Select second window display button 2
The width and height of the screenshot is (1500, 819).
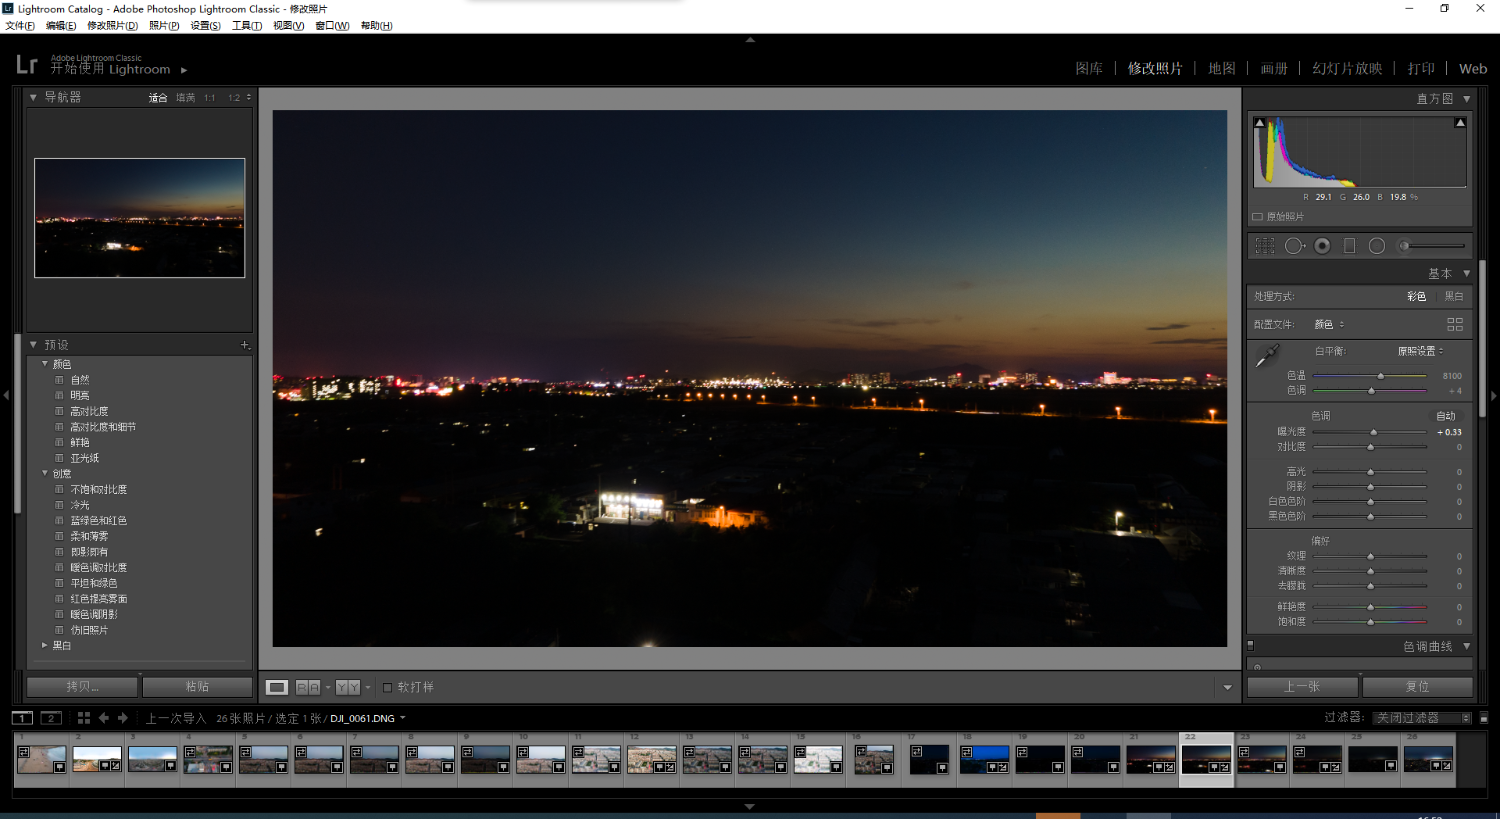[51, 718]
